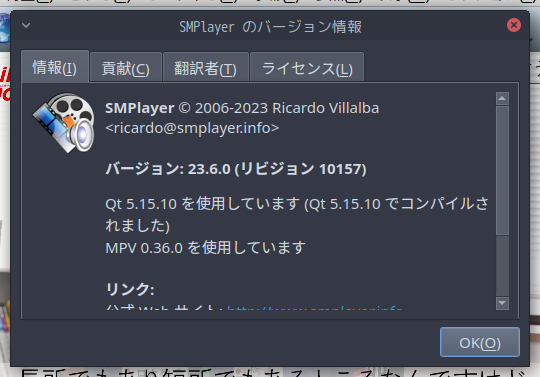
Task: Click the SMPlayer copyright line
Action: click(242, 108)
